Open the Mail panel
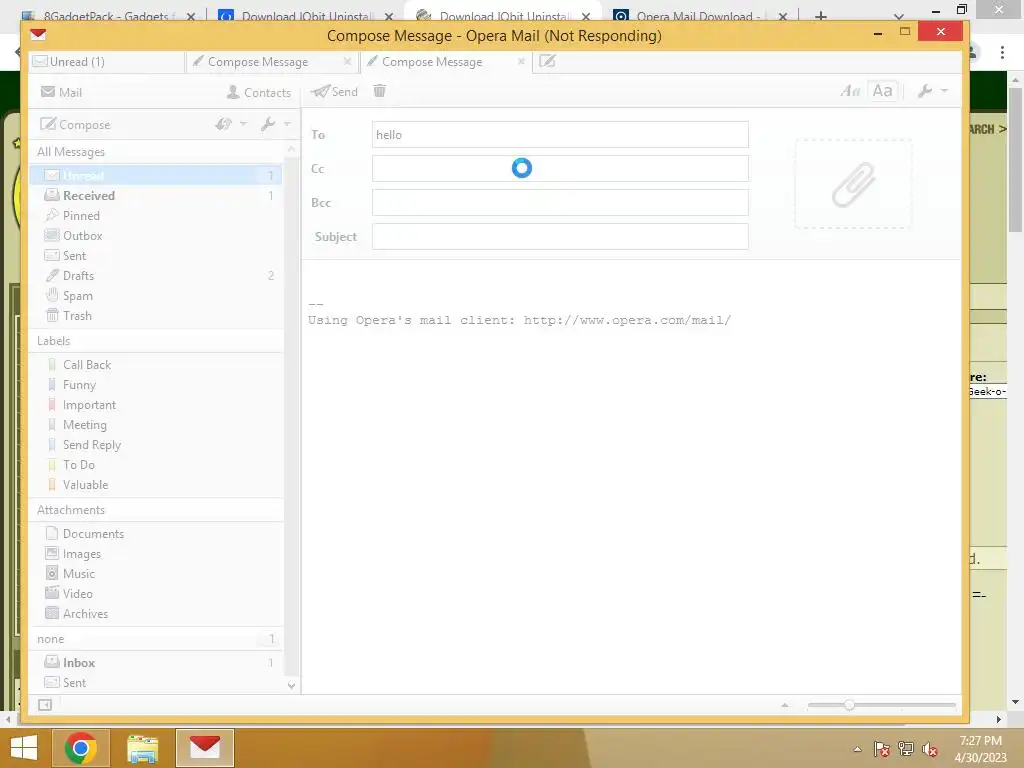Image resolution: width=1024 pixels, height=768 pixels. [x=61, y=92]
